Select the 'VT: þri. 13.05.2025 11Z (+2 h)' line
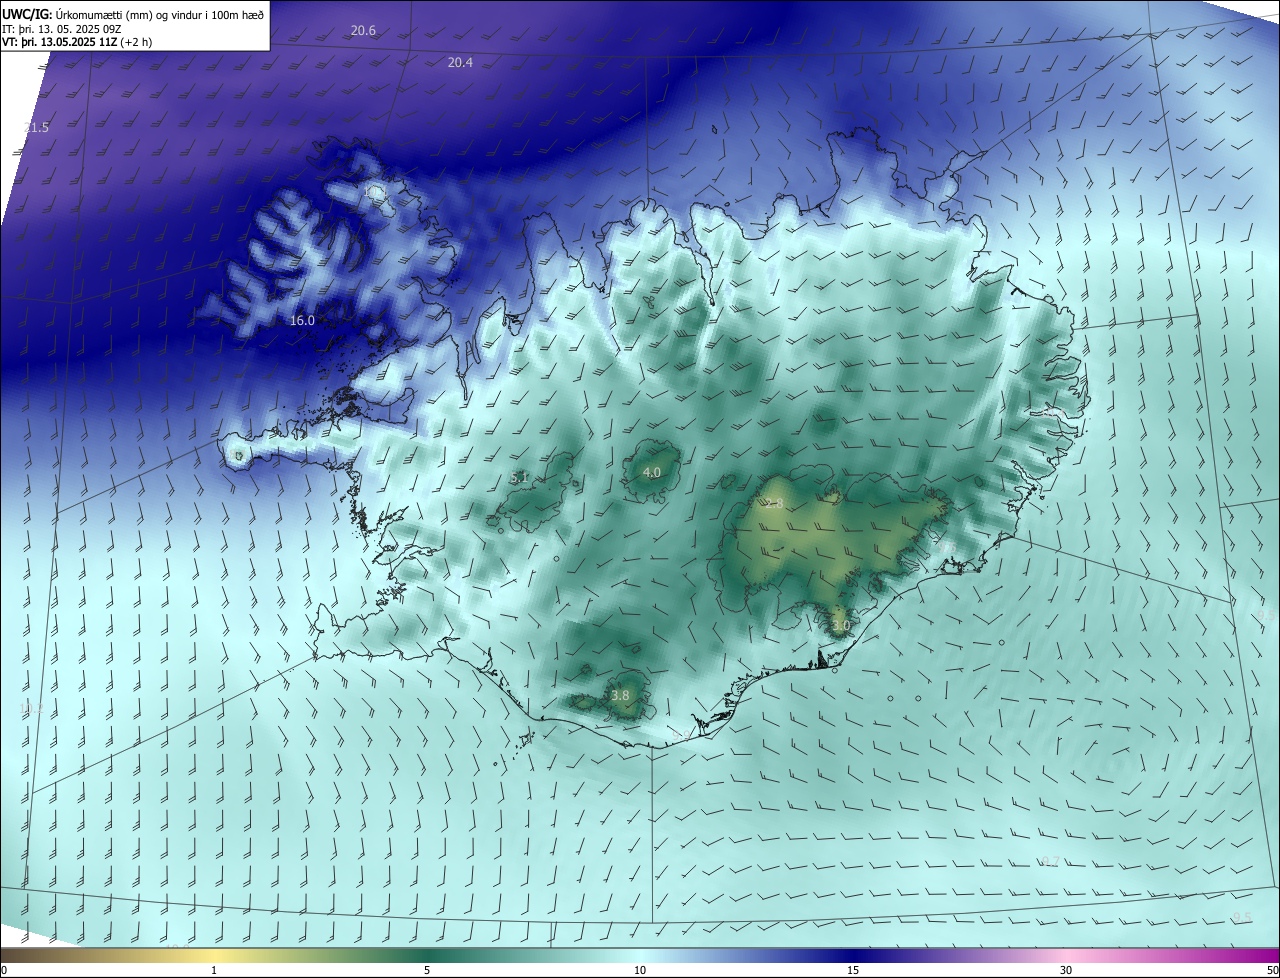Viewport: 1280px width, 978px height. pyautogui.click(x=76, y=42)
